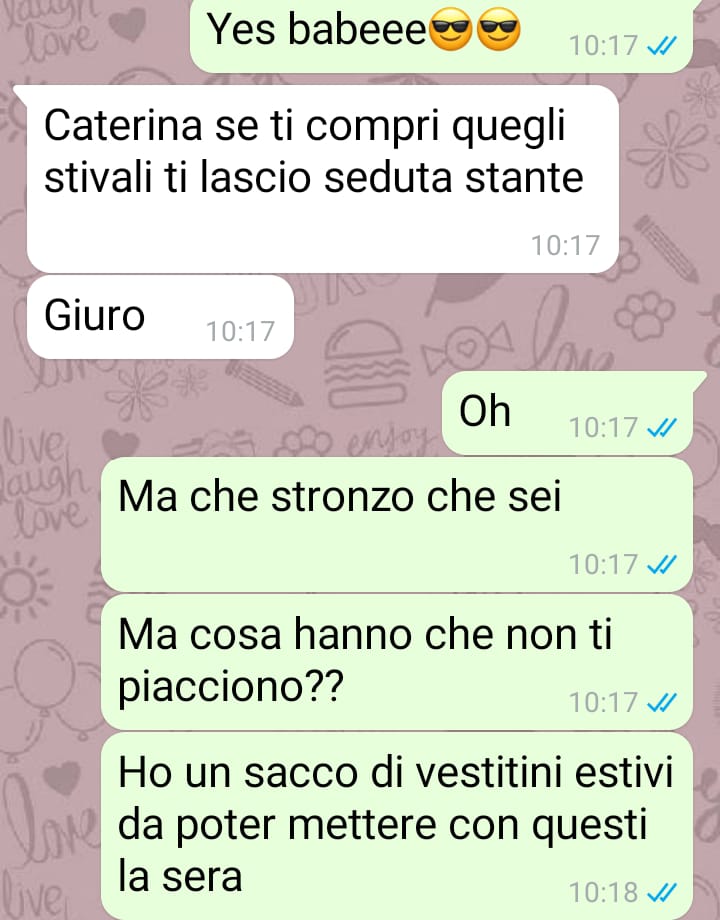Select 'Ma cosa hanno che non ti piacciono??' message
This screenshot has height=920, width=720.
tap(397, 662)
